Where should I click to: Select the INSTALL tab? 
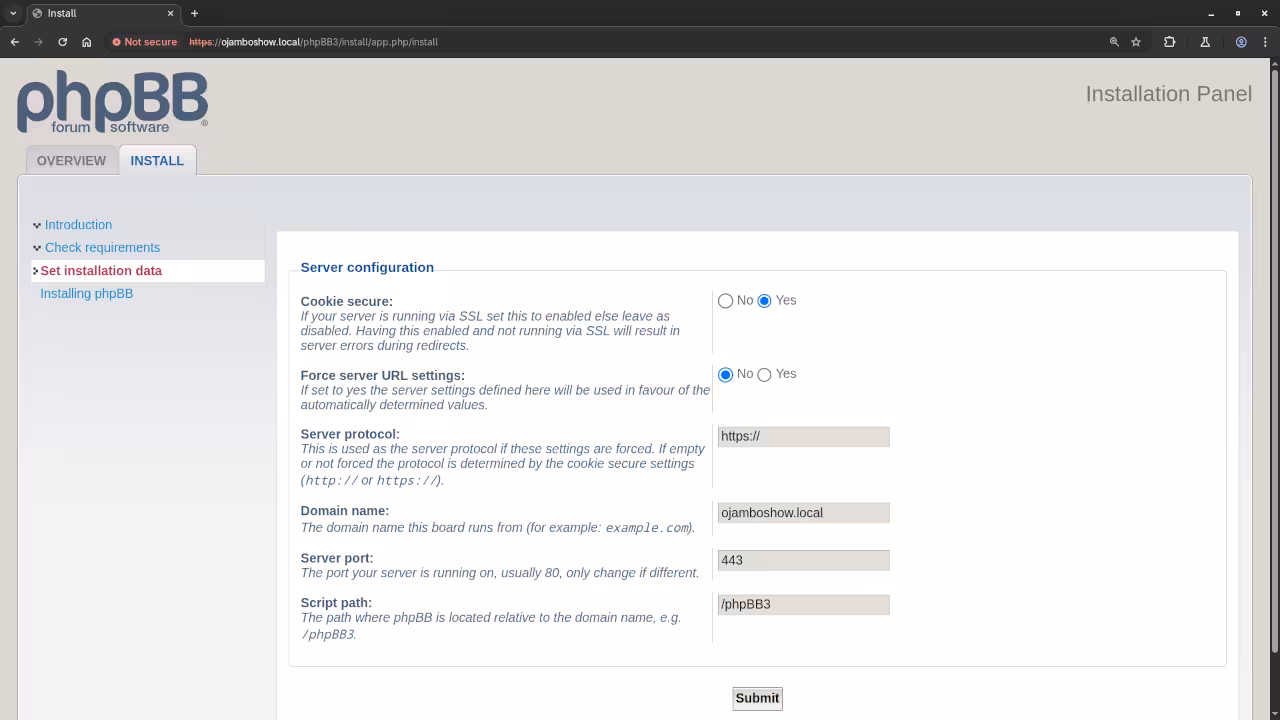tap(157, 161)
